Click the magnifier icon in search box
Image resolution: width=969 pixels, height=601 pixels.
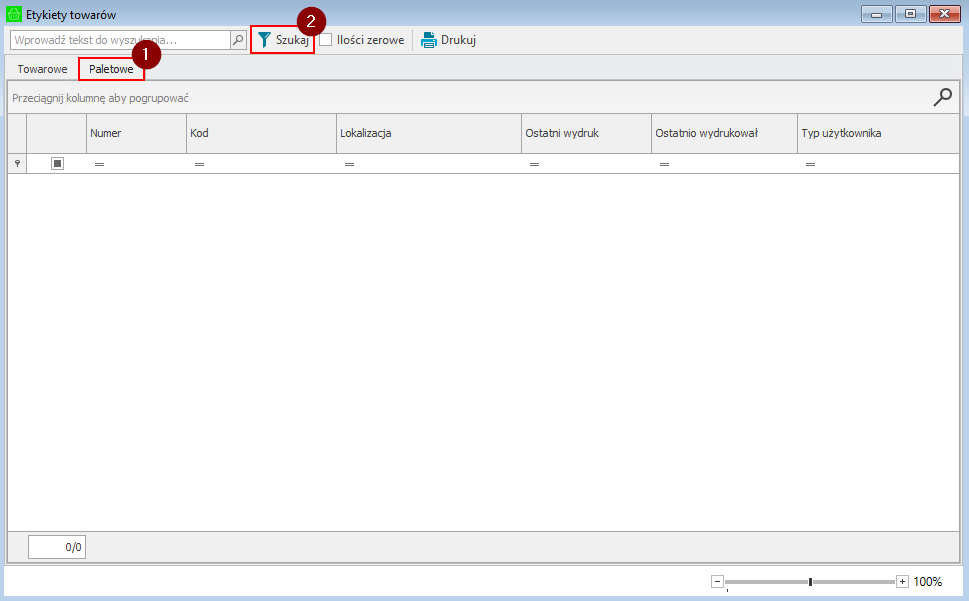click(238, 40)
